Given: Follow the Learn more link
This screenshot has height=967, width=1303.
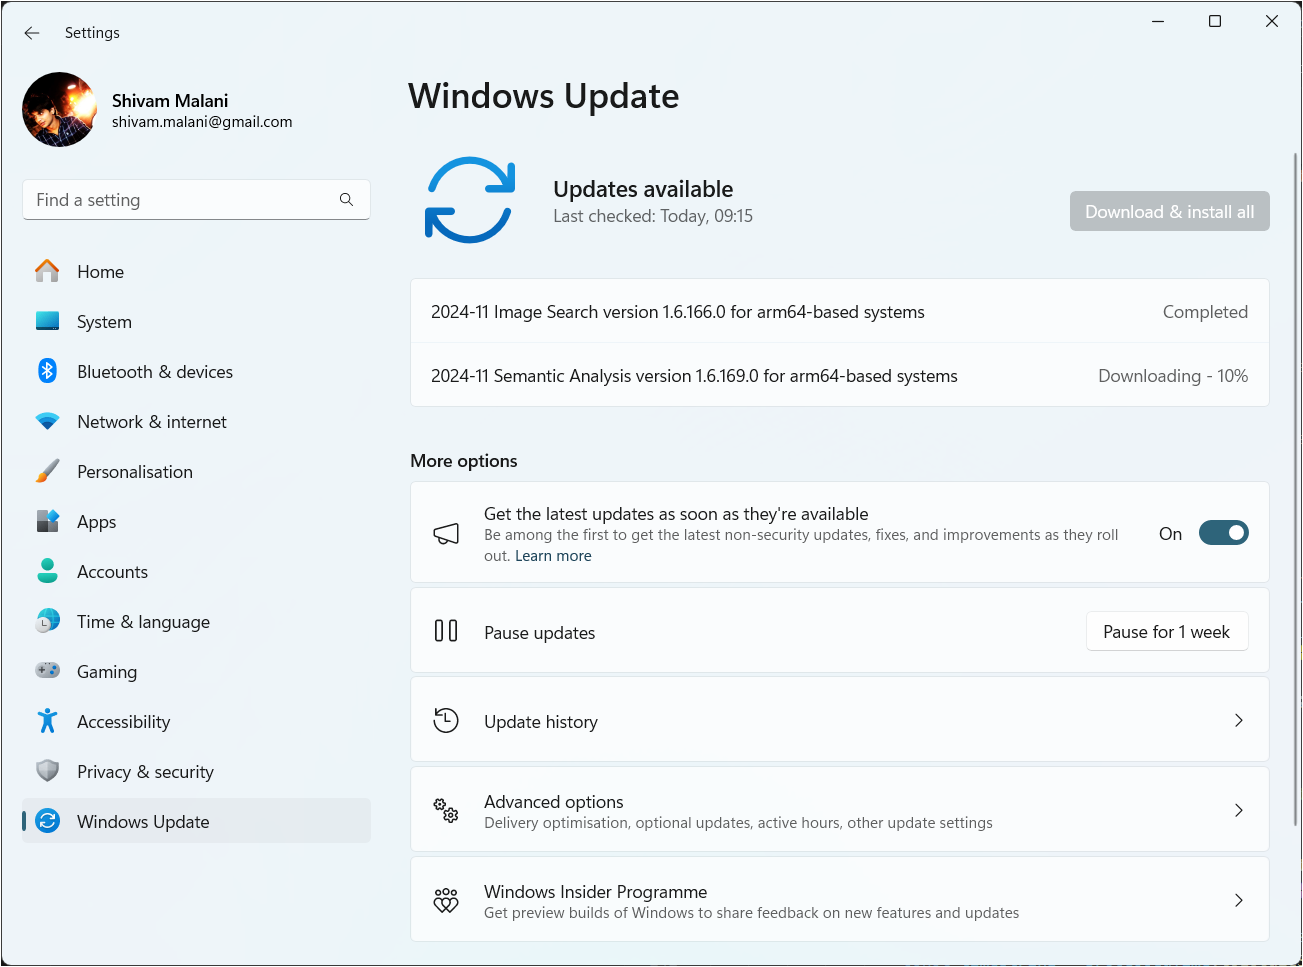Looking at the screenshot, I should click(553, 556).
